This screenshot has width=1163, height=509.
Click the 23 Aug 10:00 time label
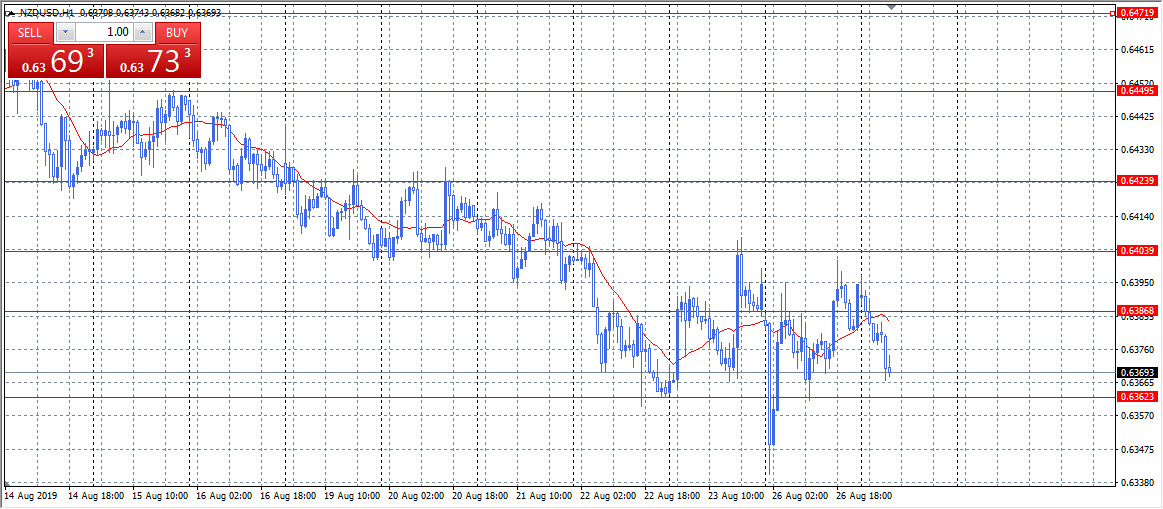click(736, 495)
